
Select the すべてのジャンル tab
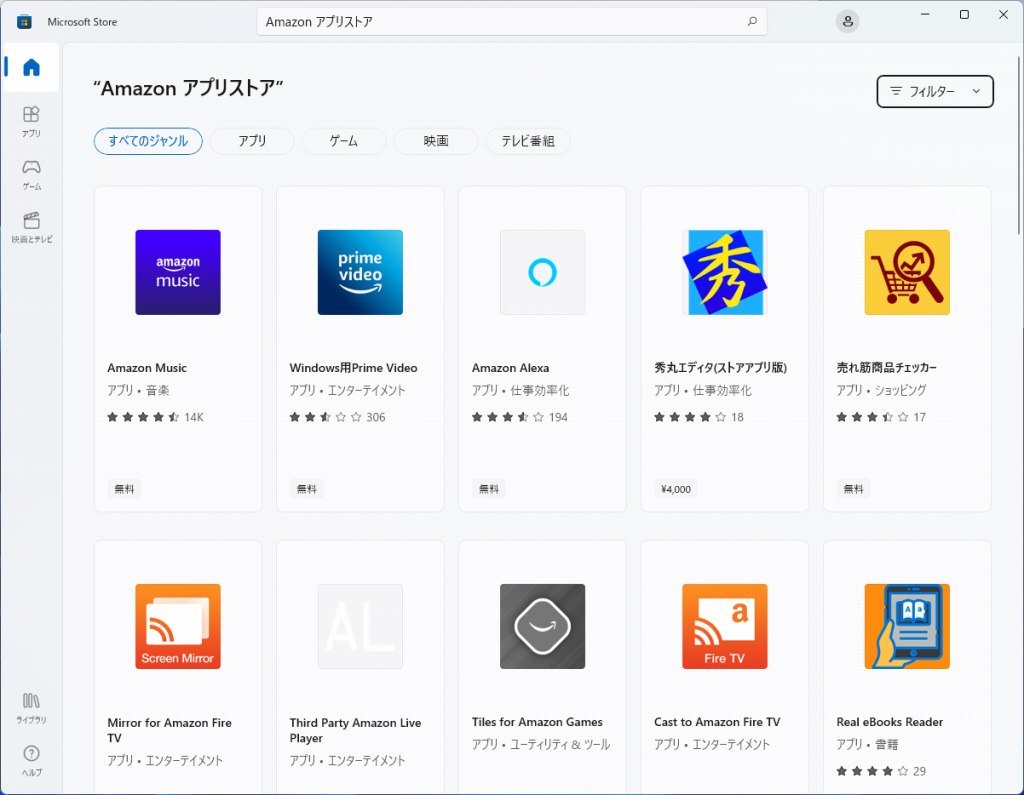(148, 141)
